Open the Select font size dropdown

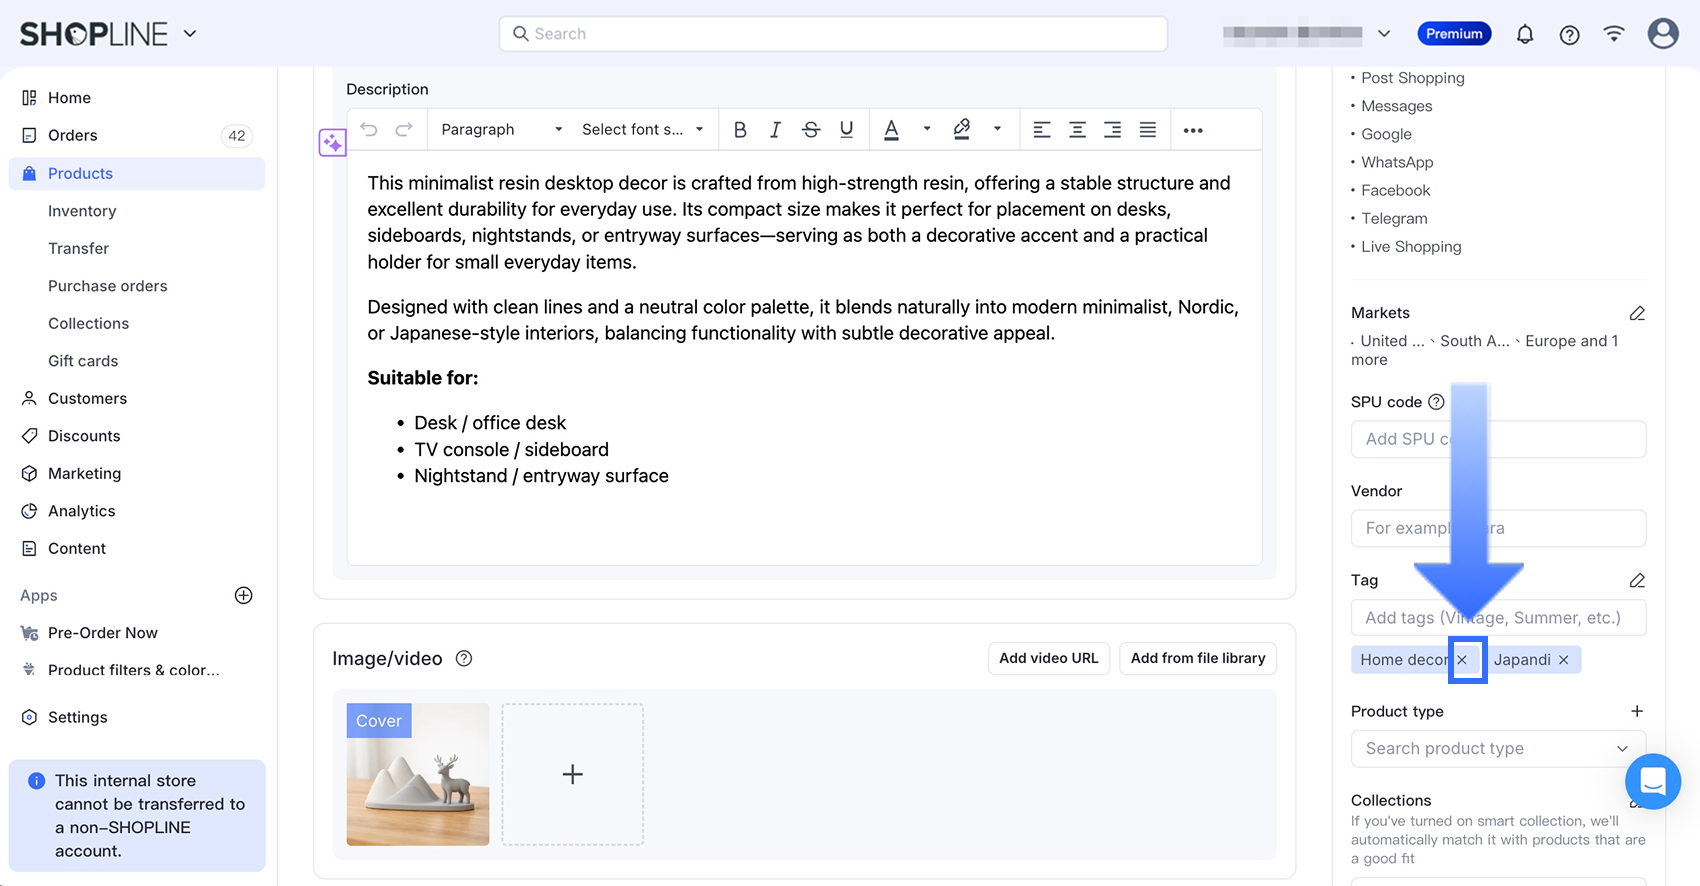642,130
